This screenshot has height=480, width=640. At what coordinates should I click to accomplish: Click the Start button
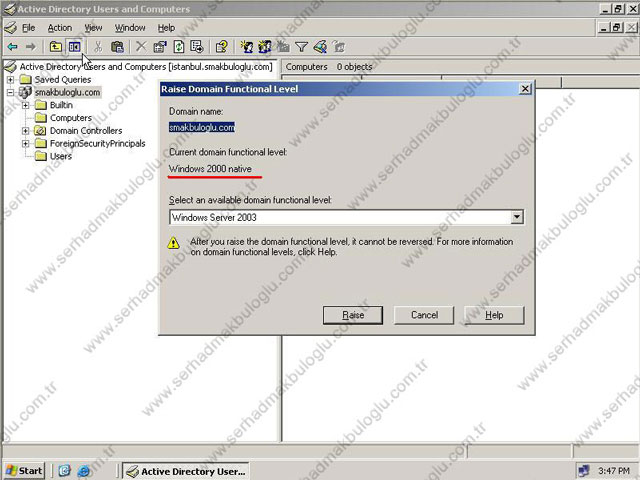tap(24, 471)
